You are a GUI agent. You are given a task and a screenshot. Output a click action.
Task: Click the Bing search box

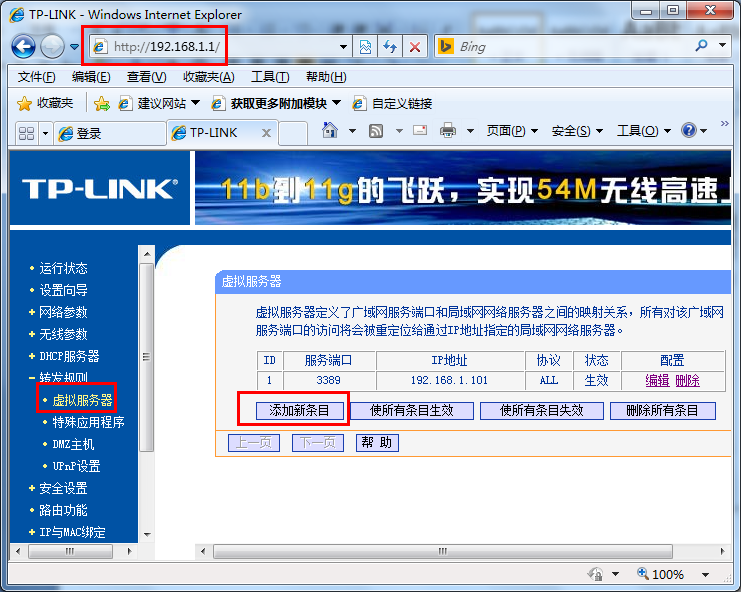(x=562, y=46)
